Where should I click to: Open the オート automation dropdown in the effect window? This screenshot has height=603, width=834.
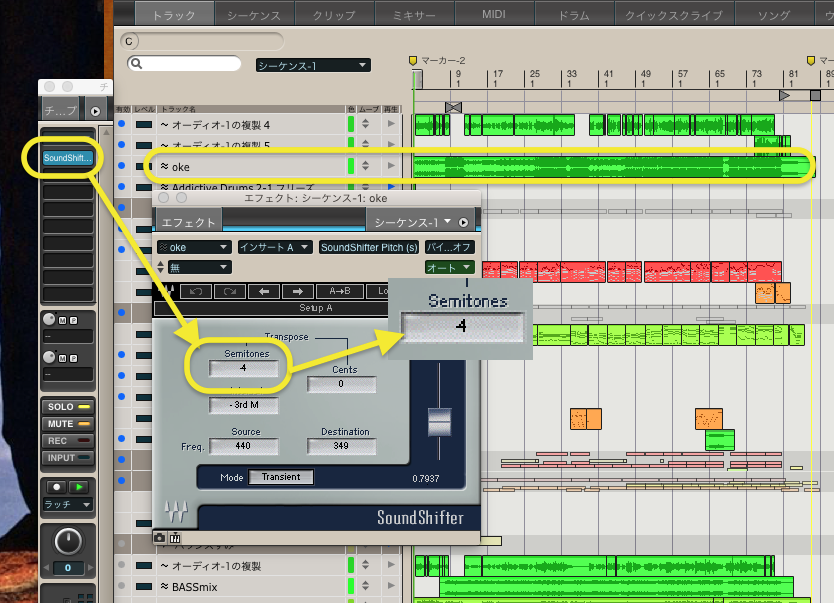click(x=449, y=267)
